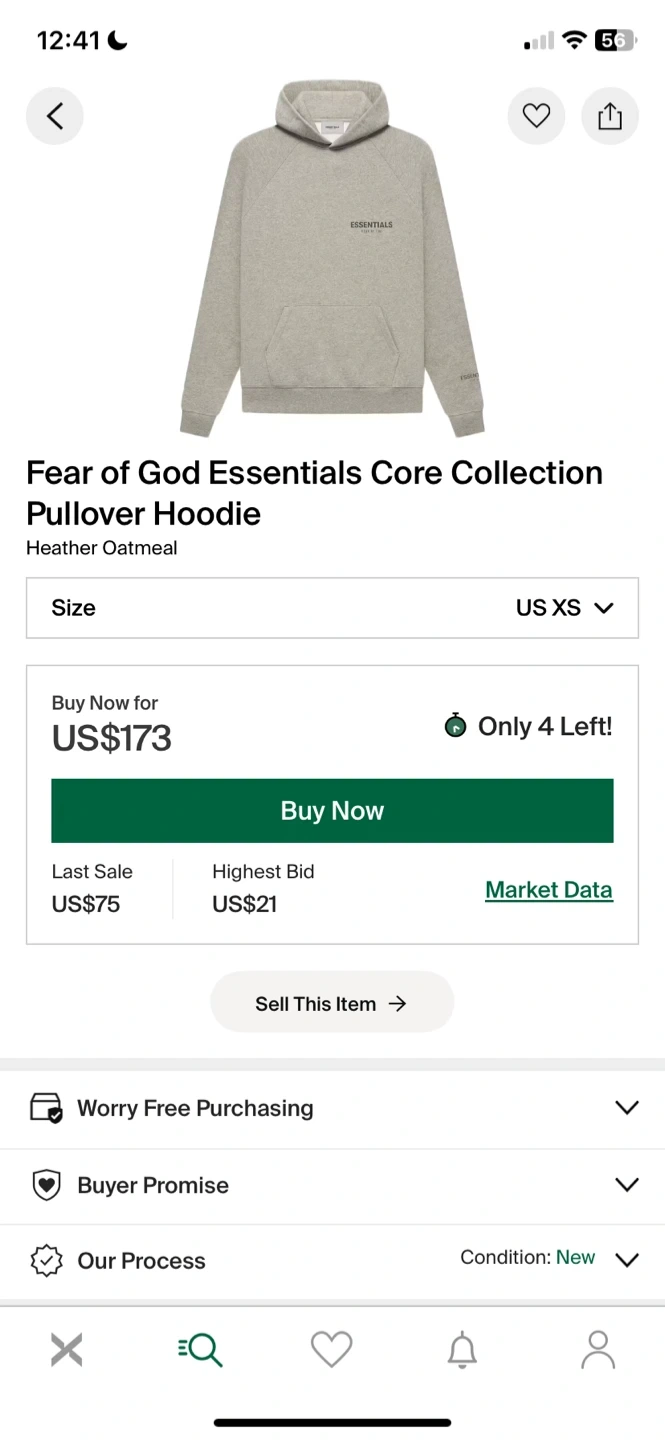This screenshot has height=1440, width=665.
Task: Tap the Our Process verified badge icon
Action: coord(47,1261)
